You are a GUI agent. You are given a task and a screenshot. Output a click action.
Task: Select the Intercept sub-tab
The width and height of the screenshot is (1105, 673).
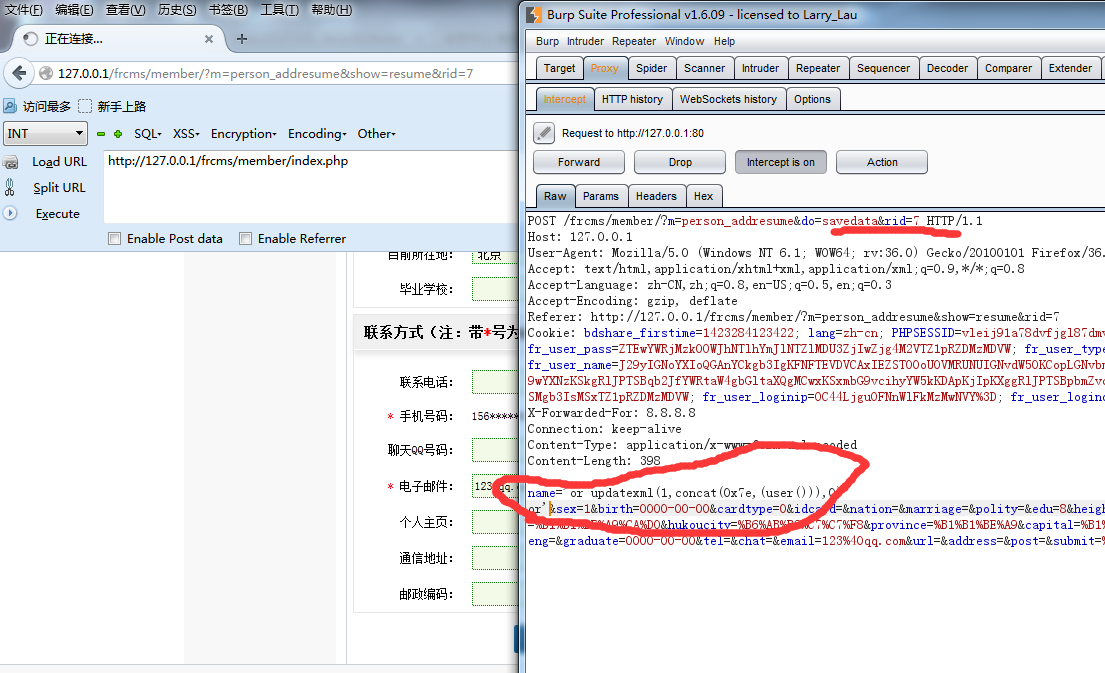click(x=564, y=99)
